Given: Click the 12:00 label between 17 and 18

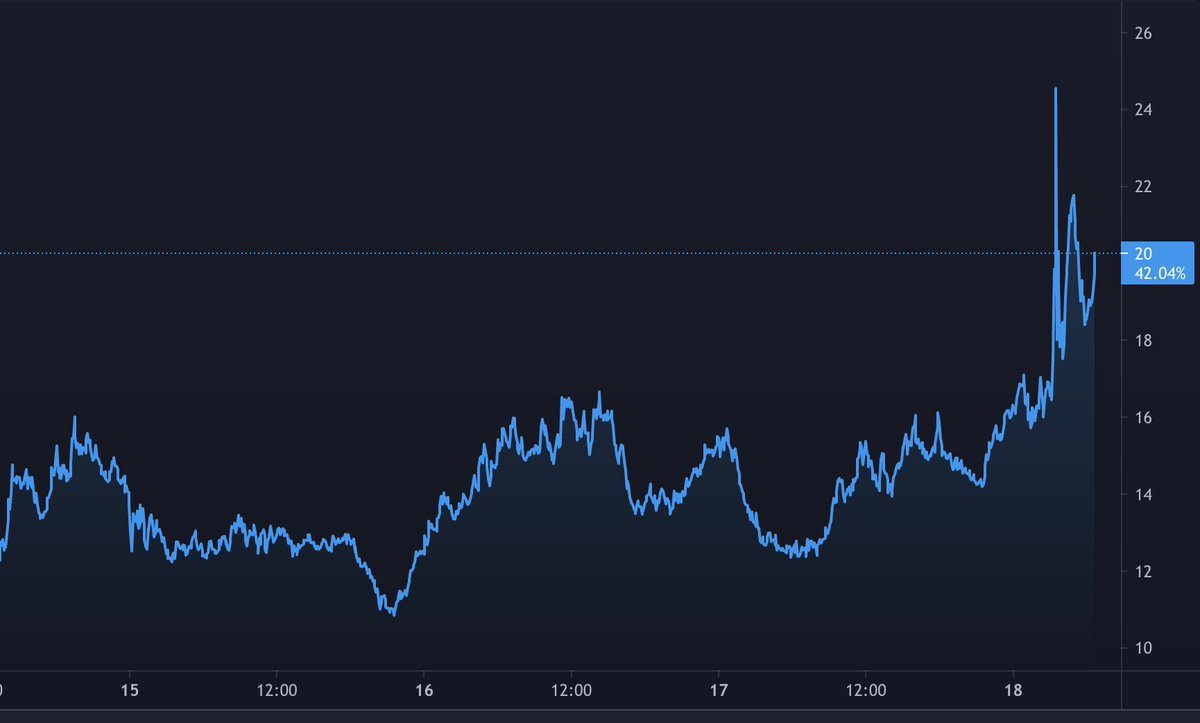Looking at the screenshot, I should click(x=866, y=690).
